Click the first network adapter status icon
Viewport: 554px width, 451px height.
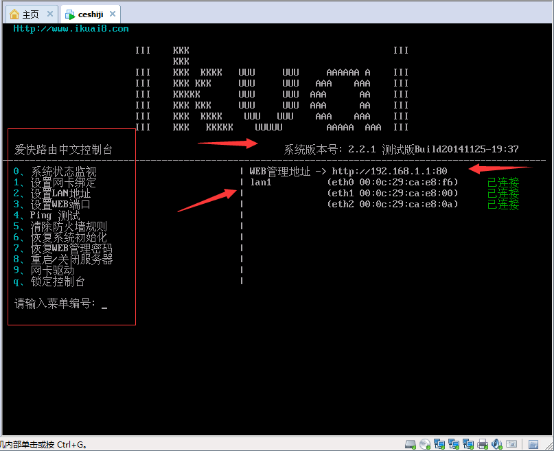439,444
